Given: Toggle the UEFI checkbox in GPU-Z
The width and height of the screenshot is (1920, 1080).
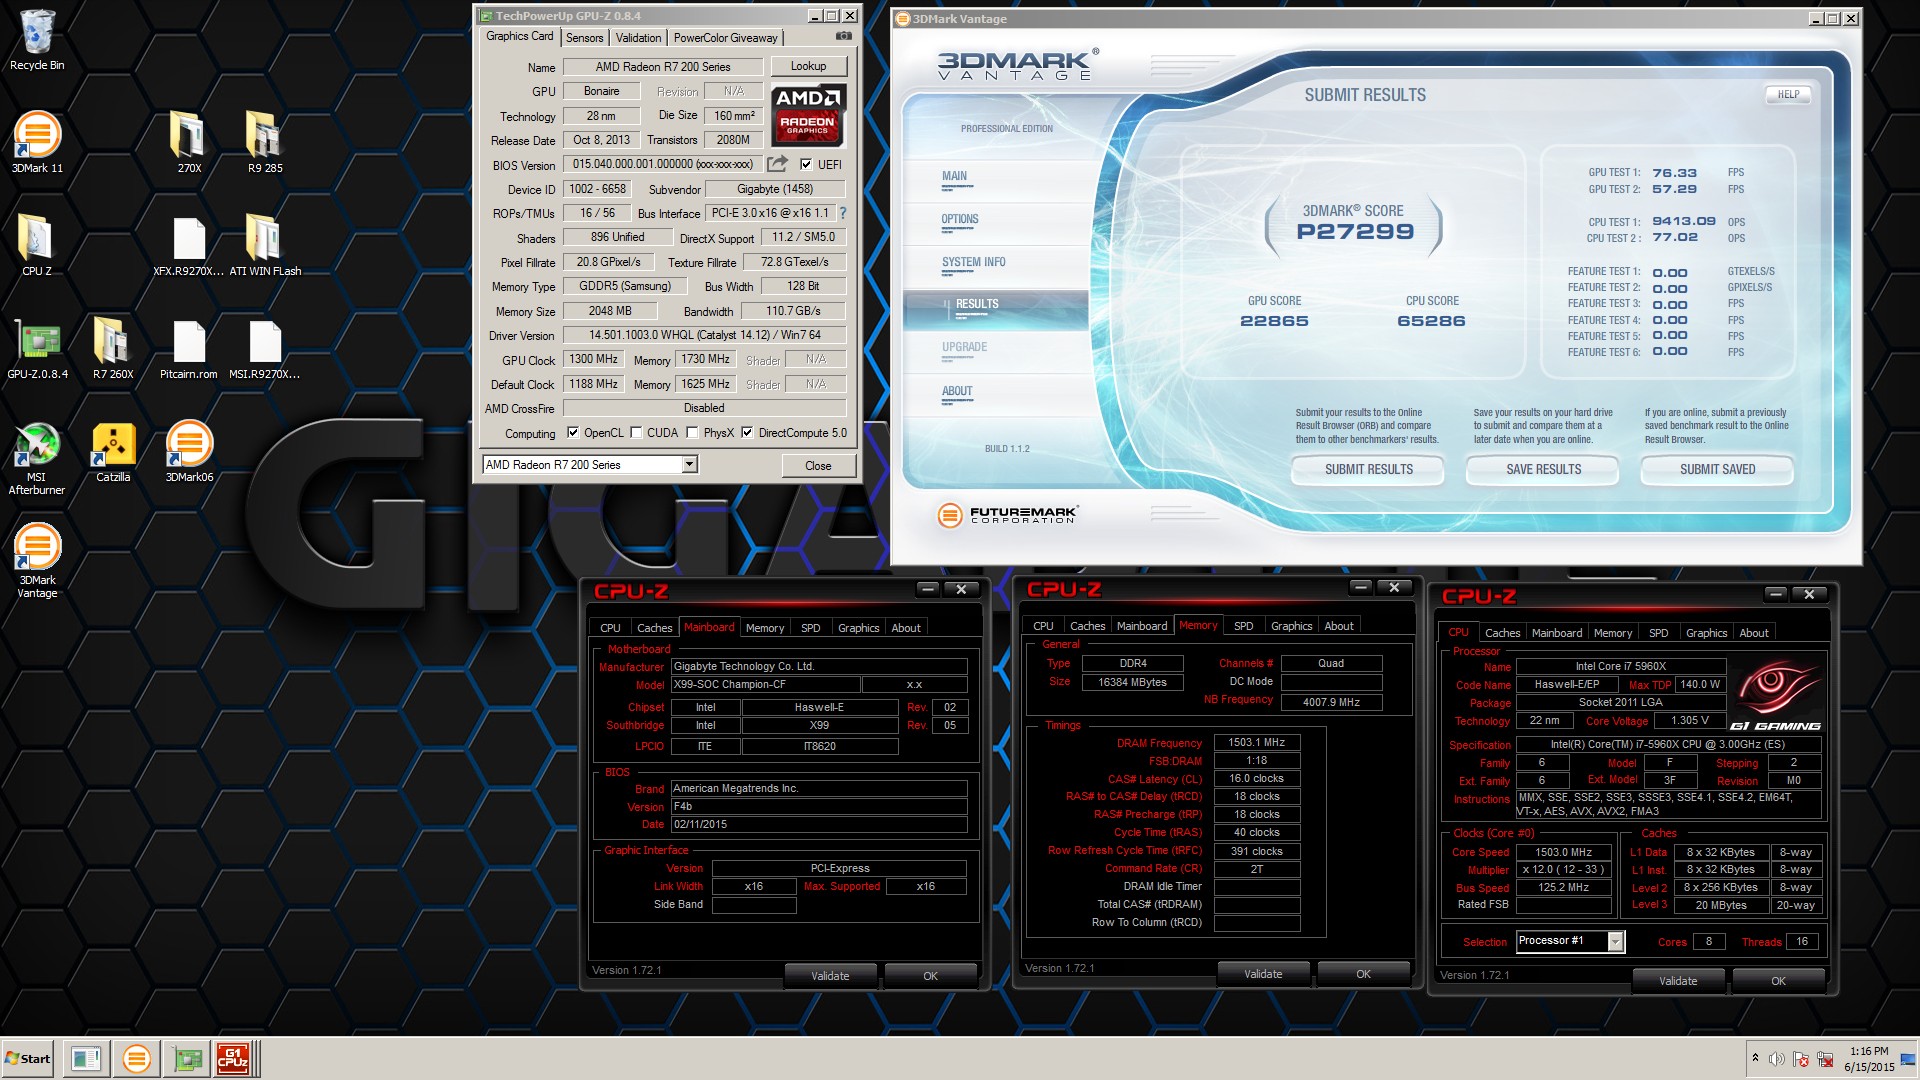Looking at the screenshot, I should pos(806,164).
